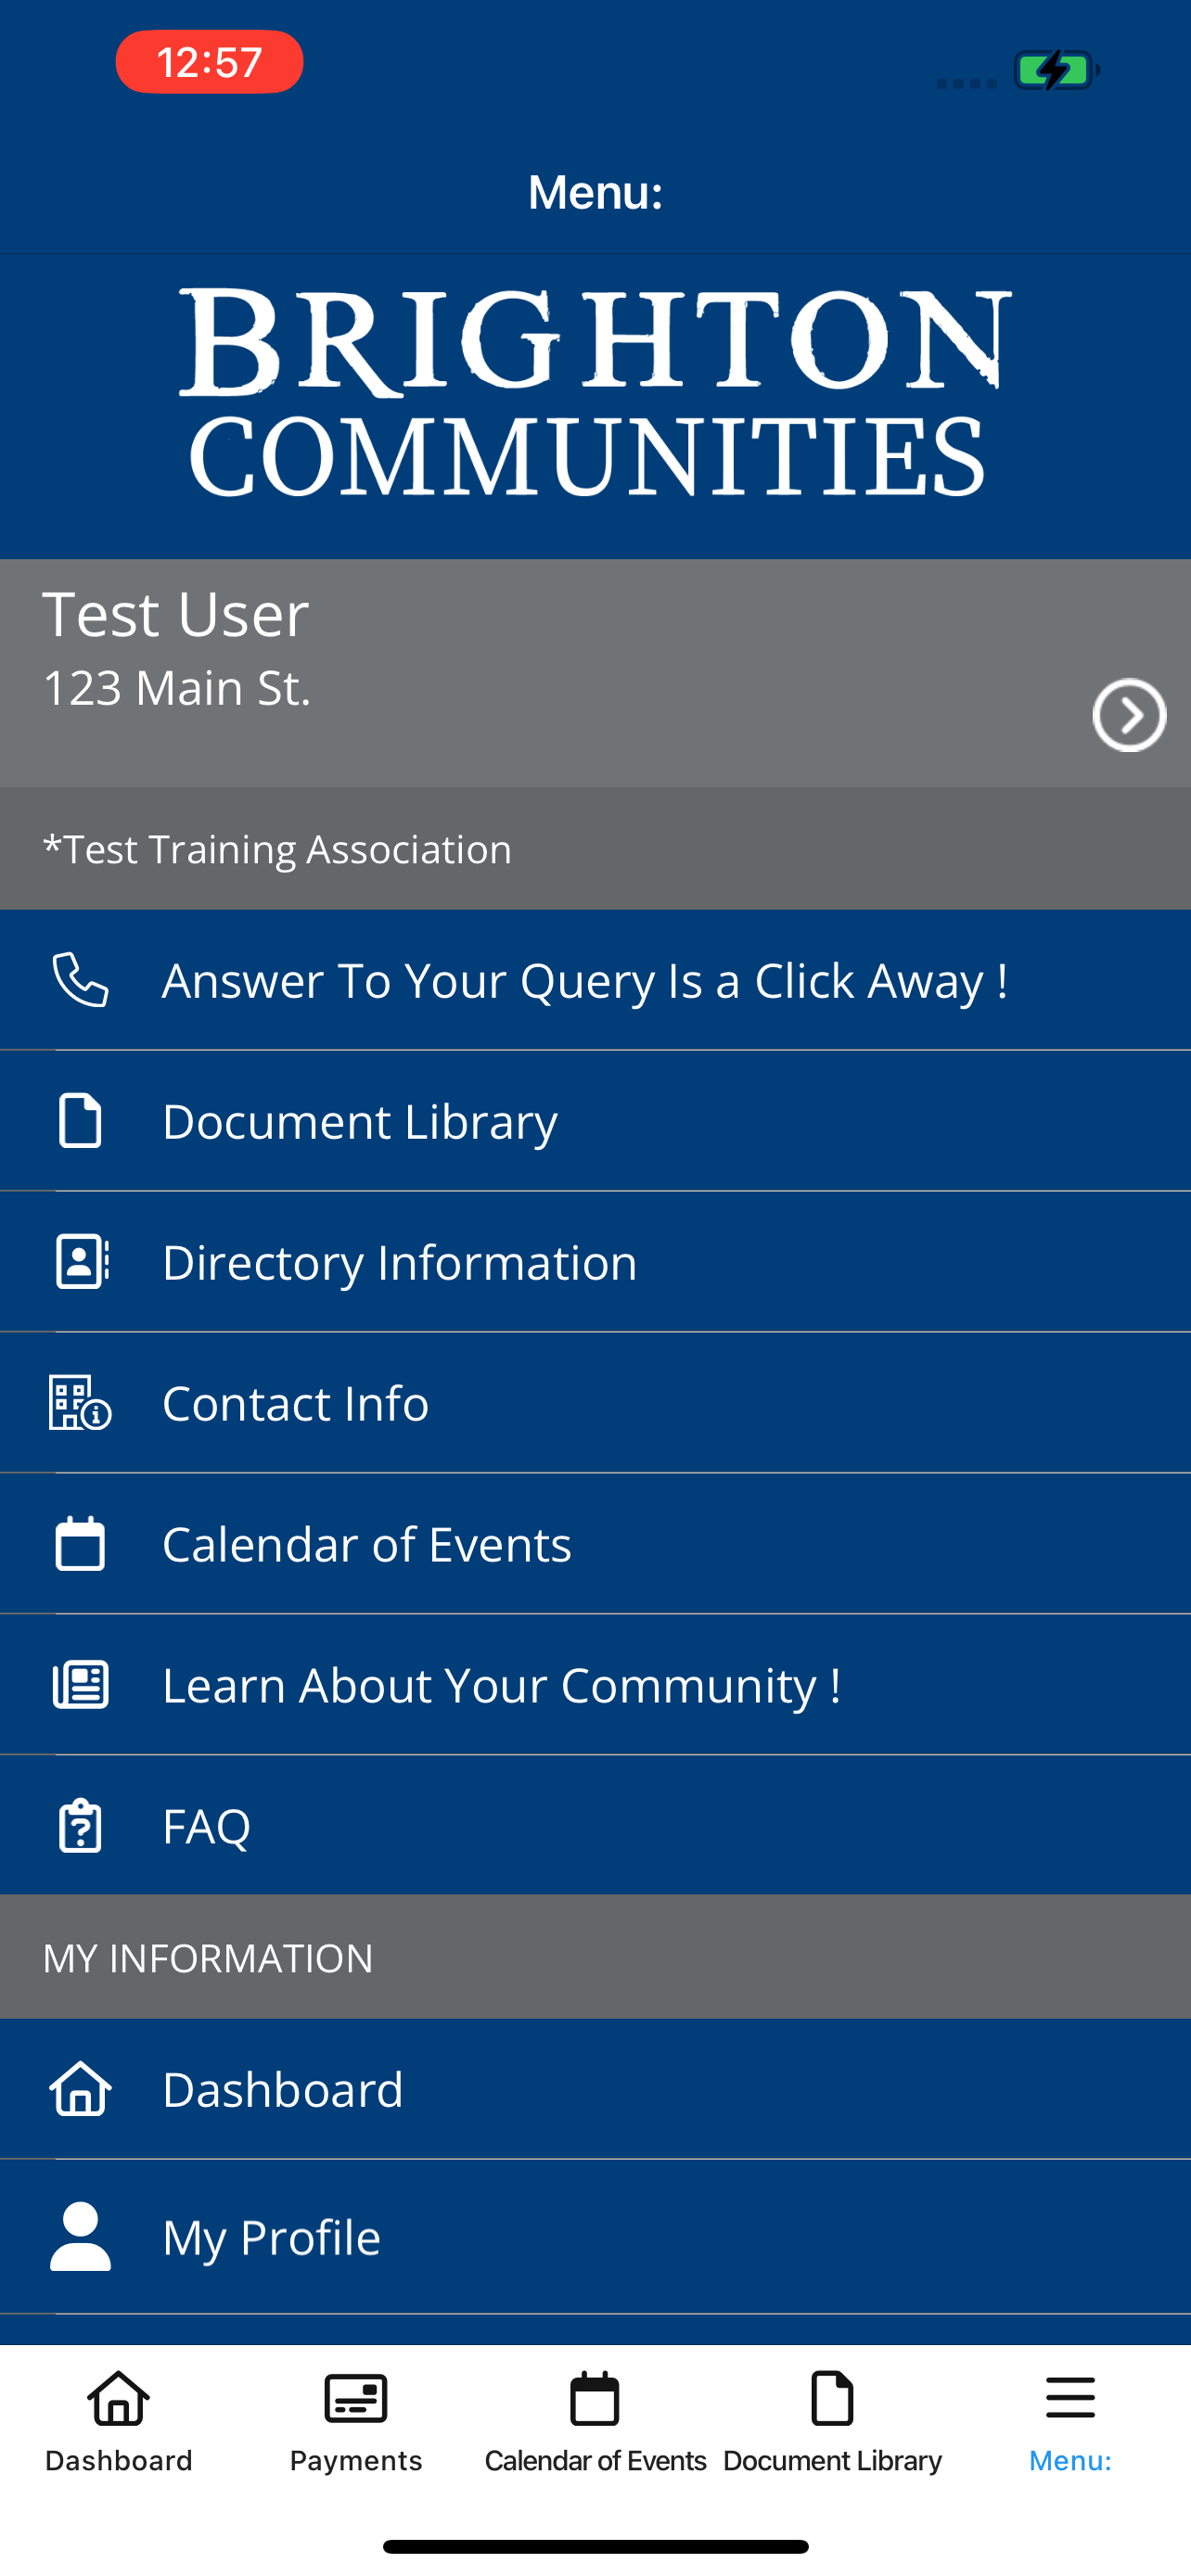
Task: Tap the phone icon beside Answer To Your Query
Action: pyautogui.click(x=80, y=979)
